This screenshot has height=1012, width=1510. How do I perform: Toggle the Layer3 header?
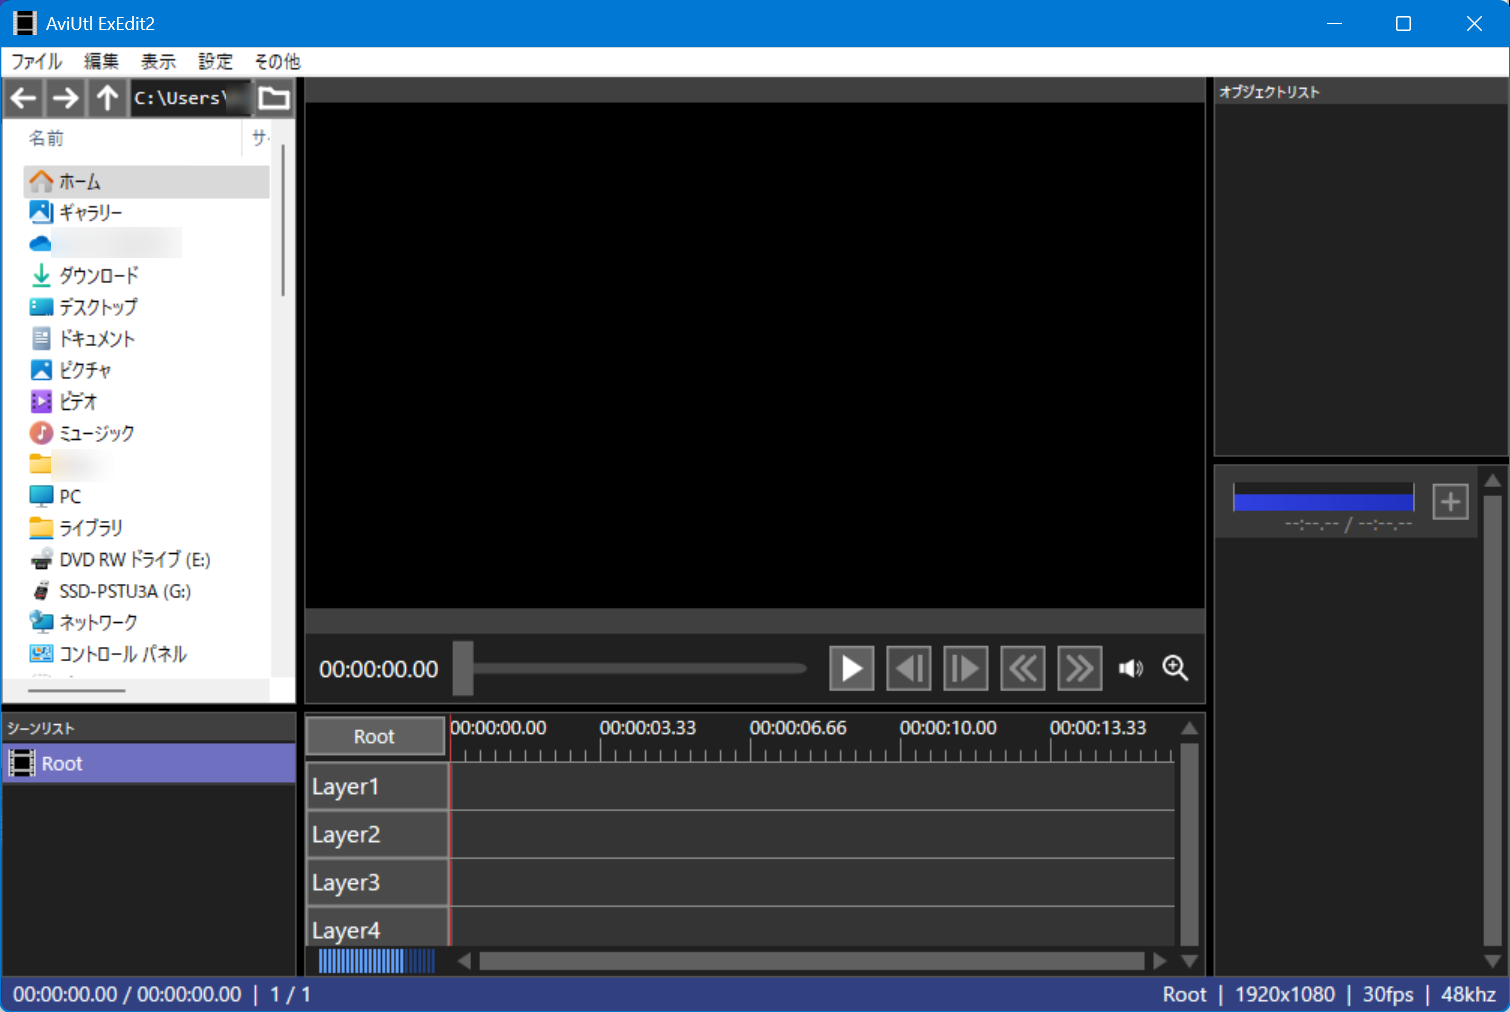[376, 883]
